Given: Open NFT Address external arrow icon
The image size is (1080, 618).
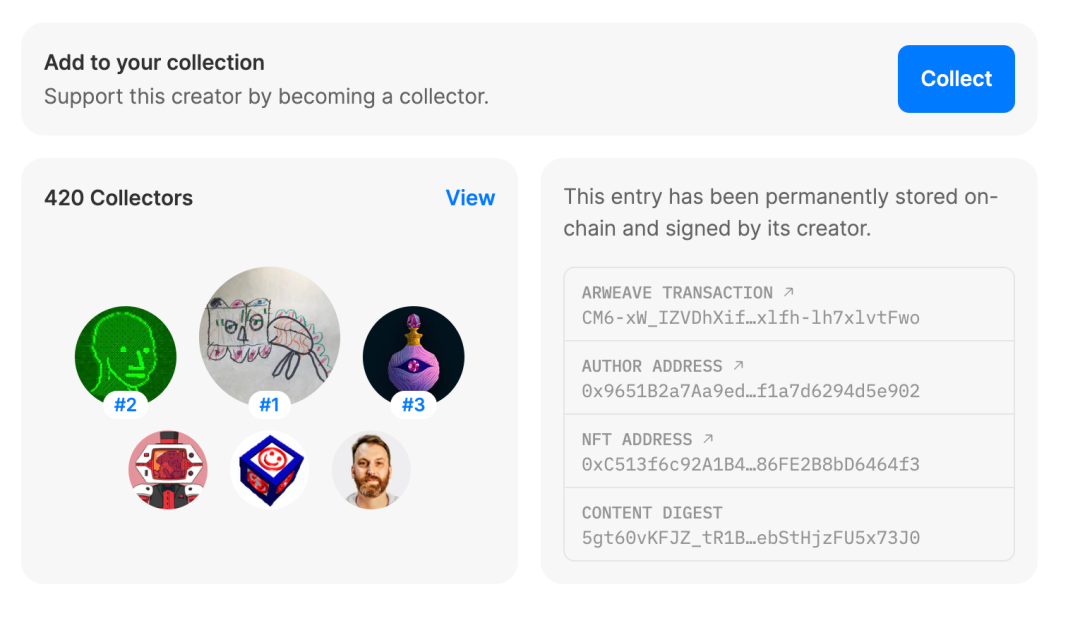Looking at the screenshot, I should pos(708,438).
